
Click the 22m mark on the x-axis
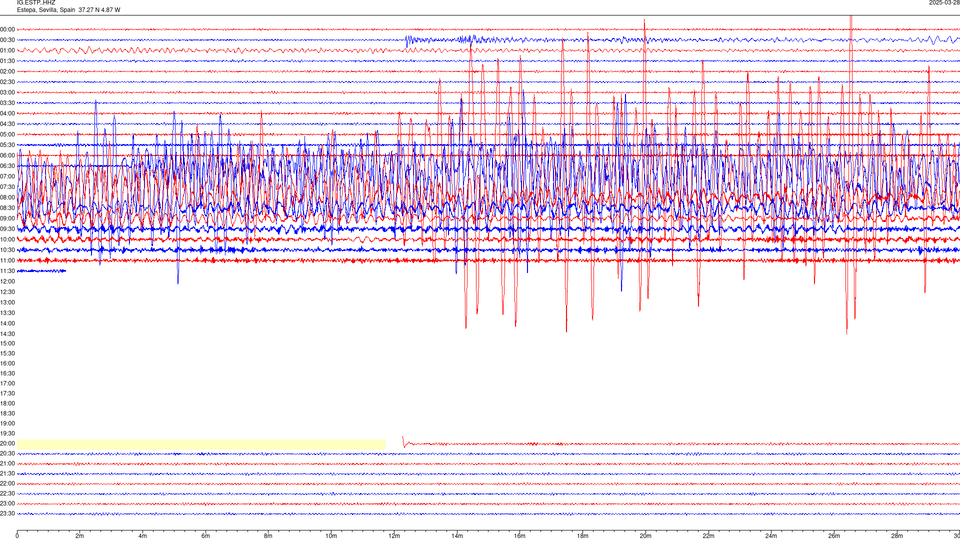pyautogui.click(x=708, y=536)
